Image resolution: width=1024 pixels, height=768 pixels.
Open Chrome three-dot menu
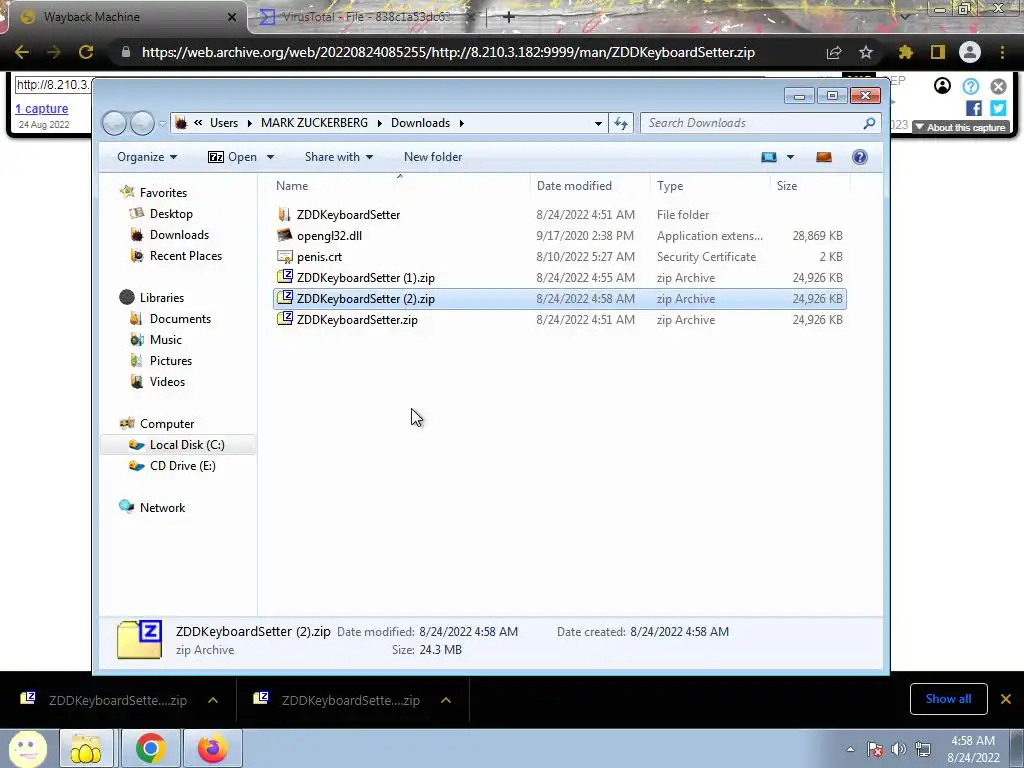tap(1002, 52)
